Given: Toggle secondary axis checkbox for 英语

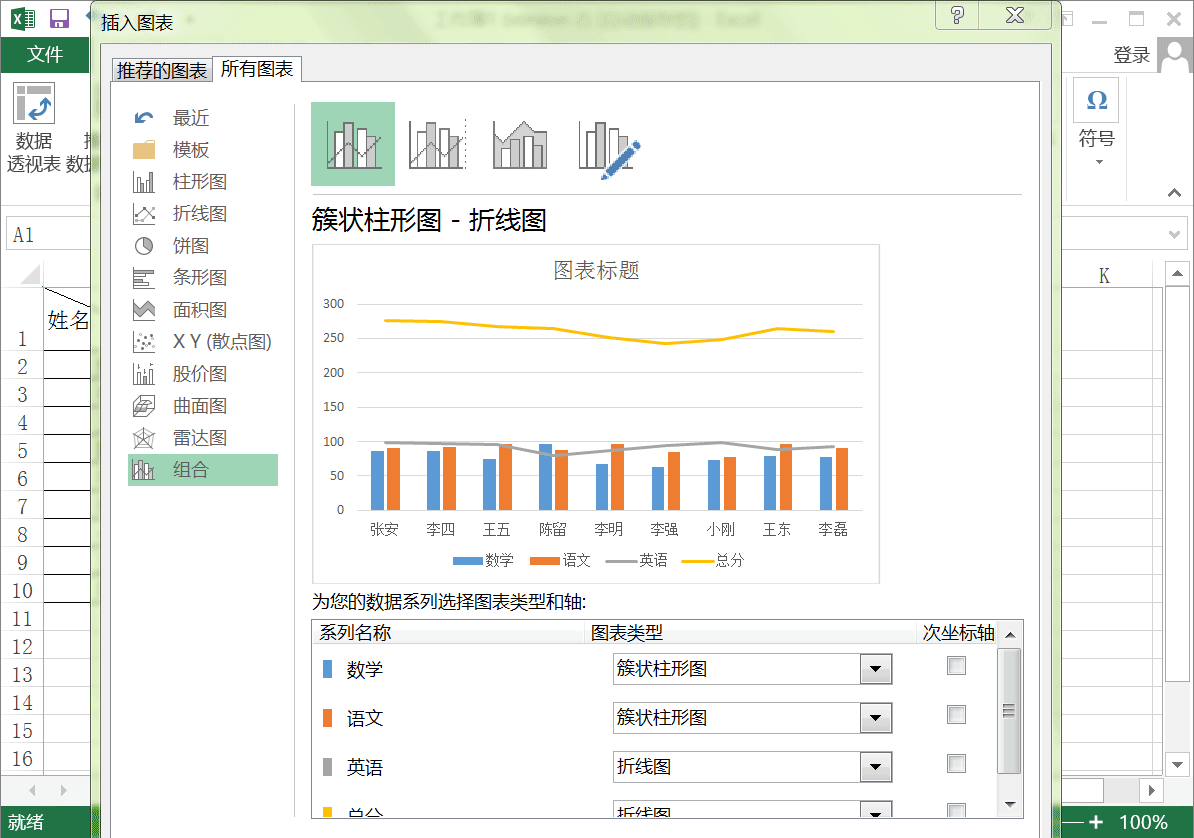Looking at the screenshot, I should click(956, 763).
